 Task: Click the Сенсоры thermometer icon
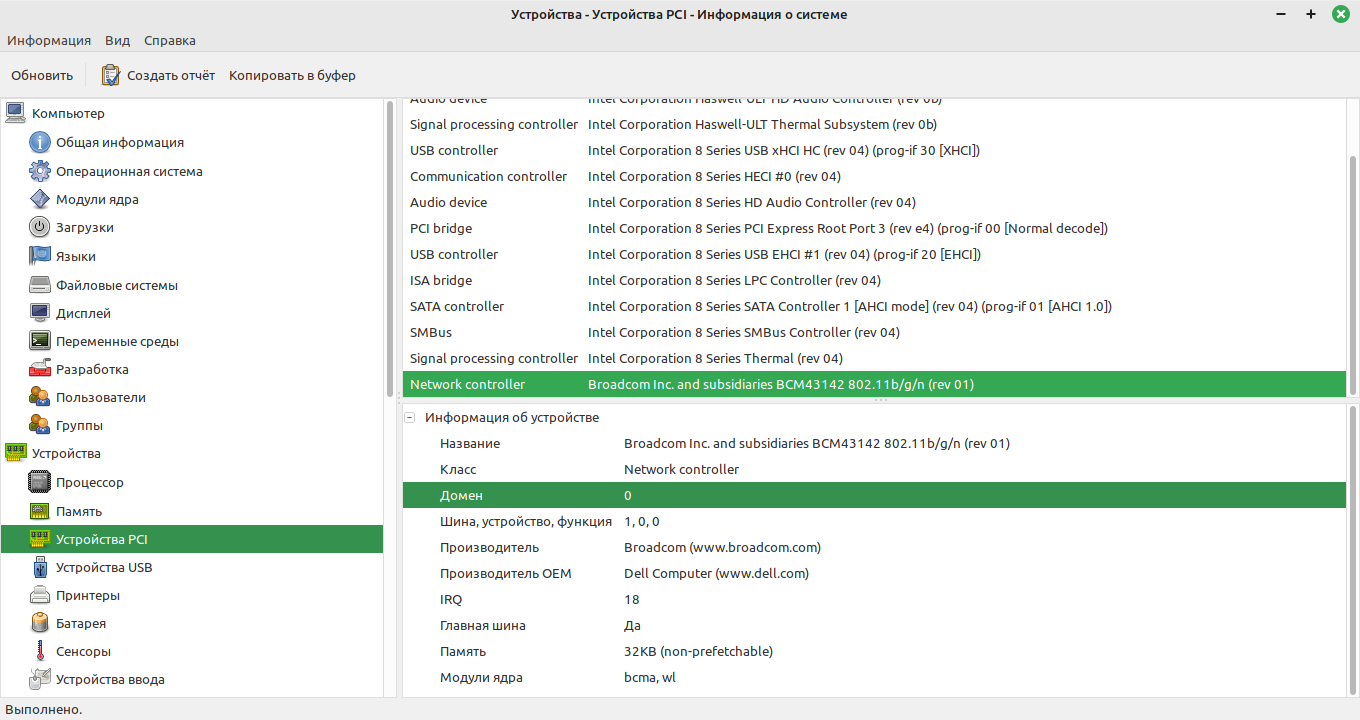click(40, 651)
